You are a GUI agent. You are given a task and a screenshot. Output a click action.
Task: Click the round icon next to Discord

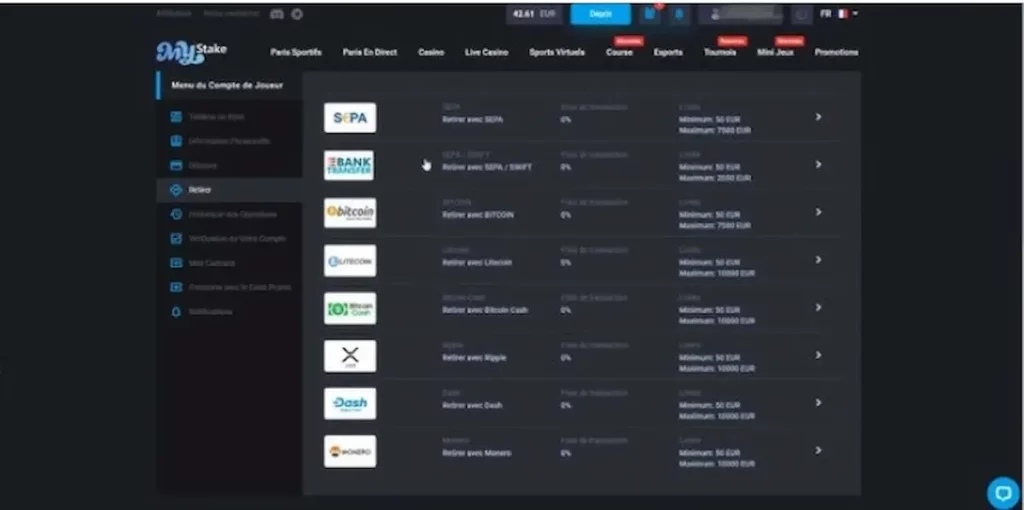(297, 14)
